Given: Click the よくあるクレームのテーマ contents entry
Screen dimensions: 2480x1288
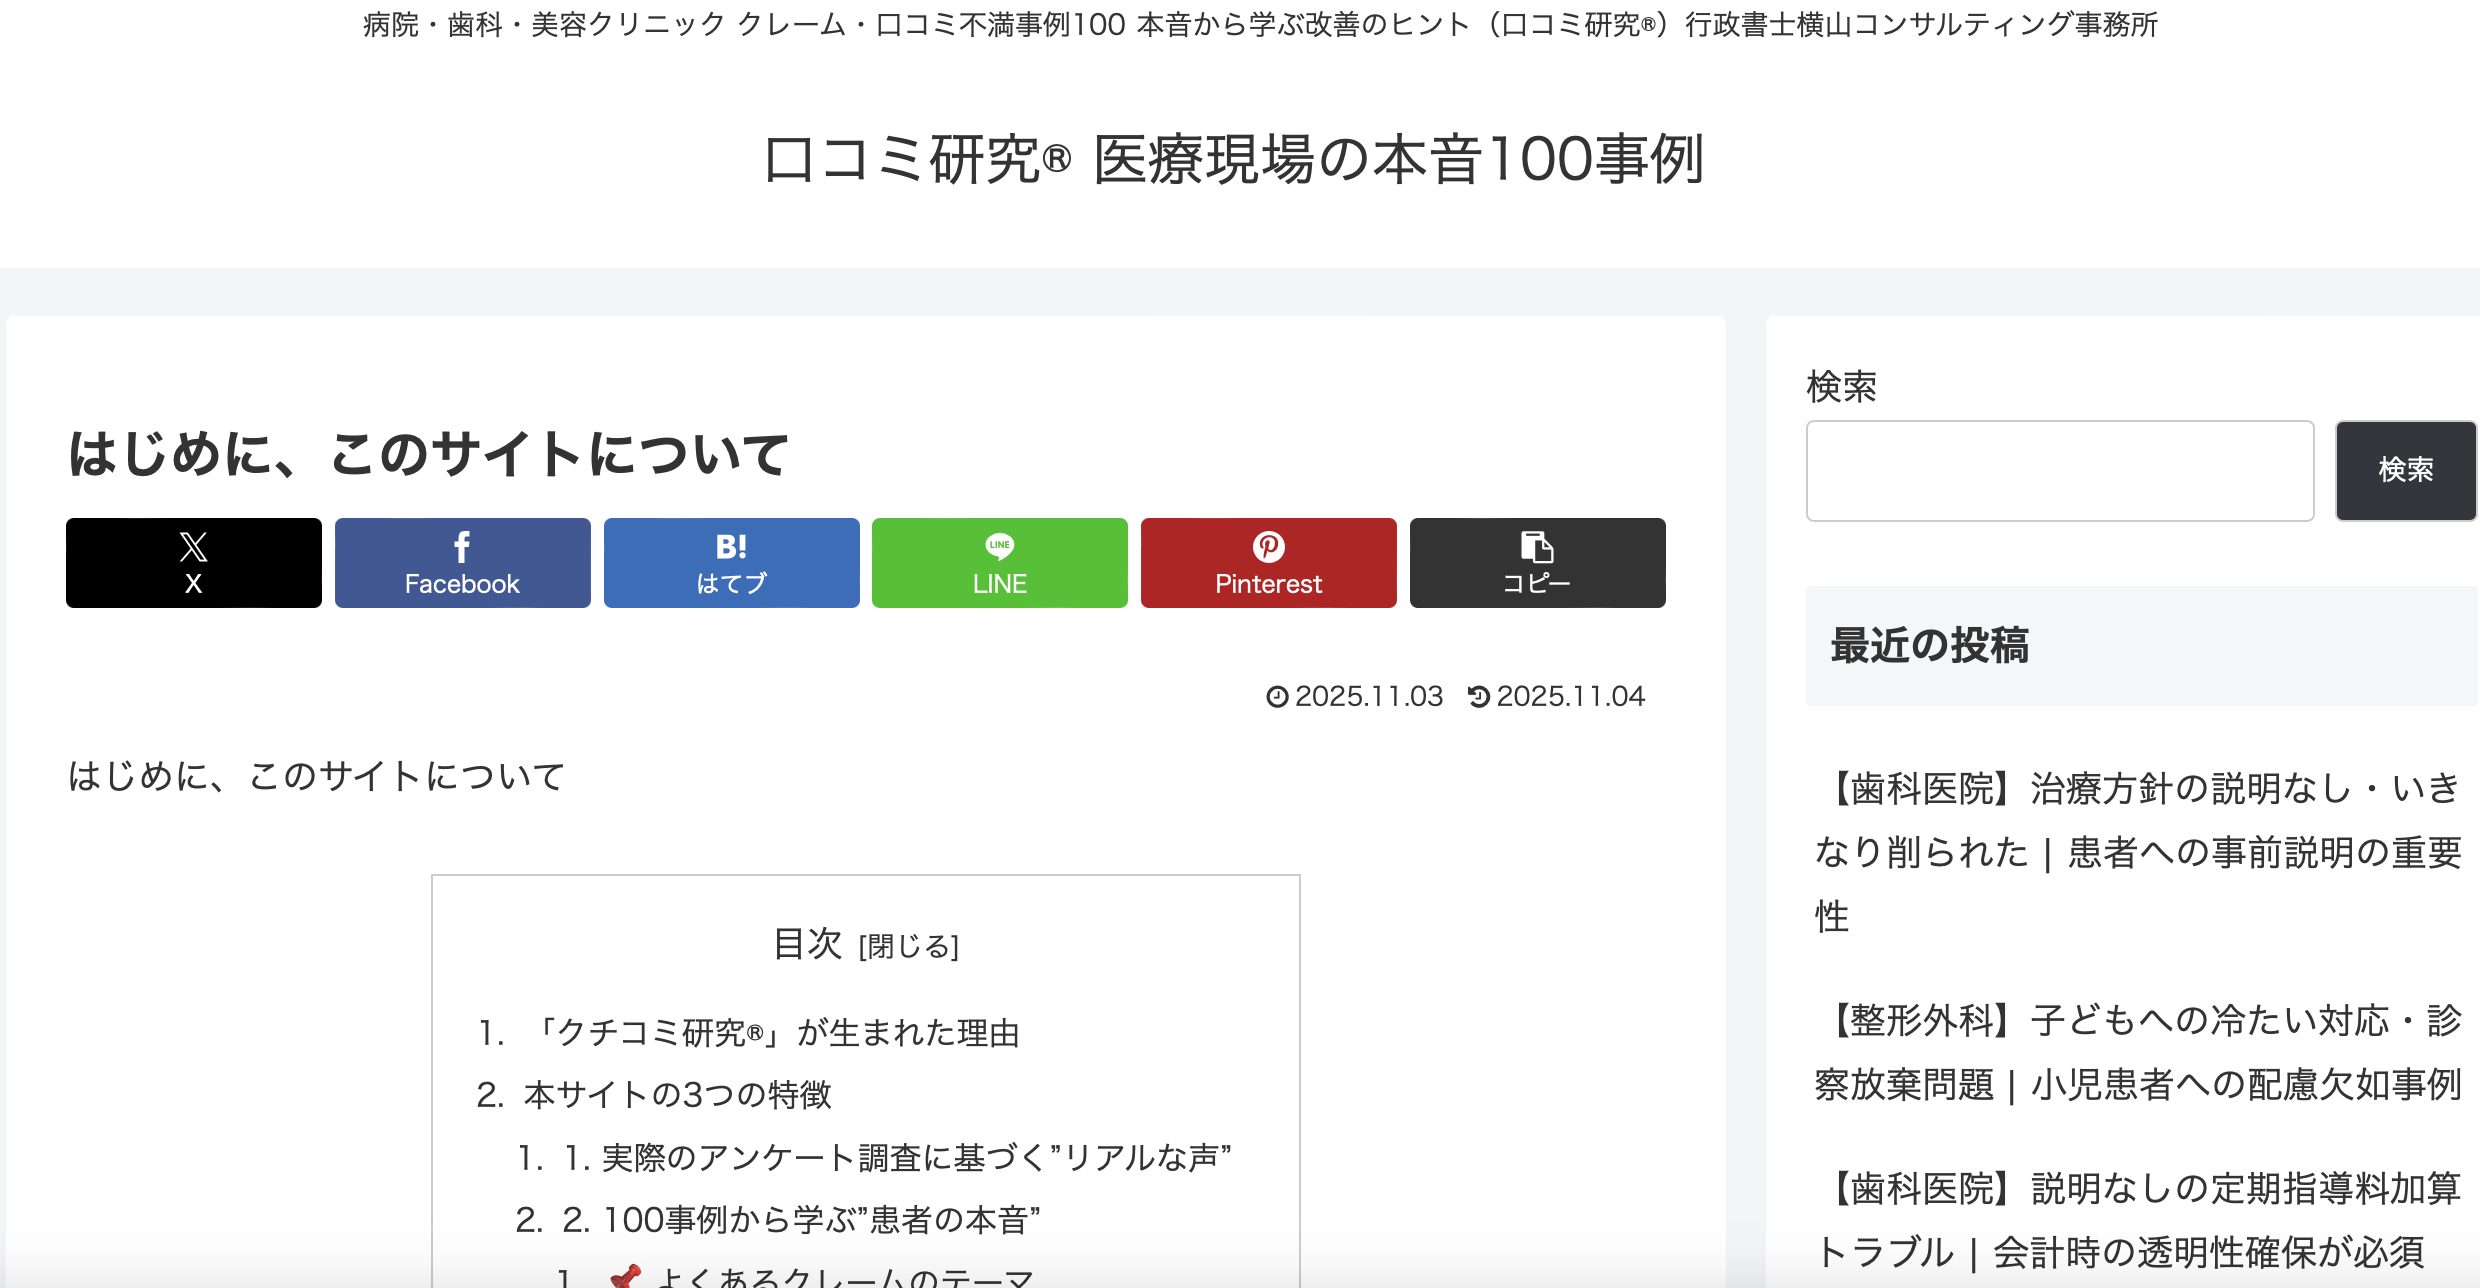Looking at the screenshot, I should pyautogui.click(x=845, y=1276).
